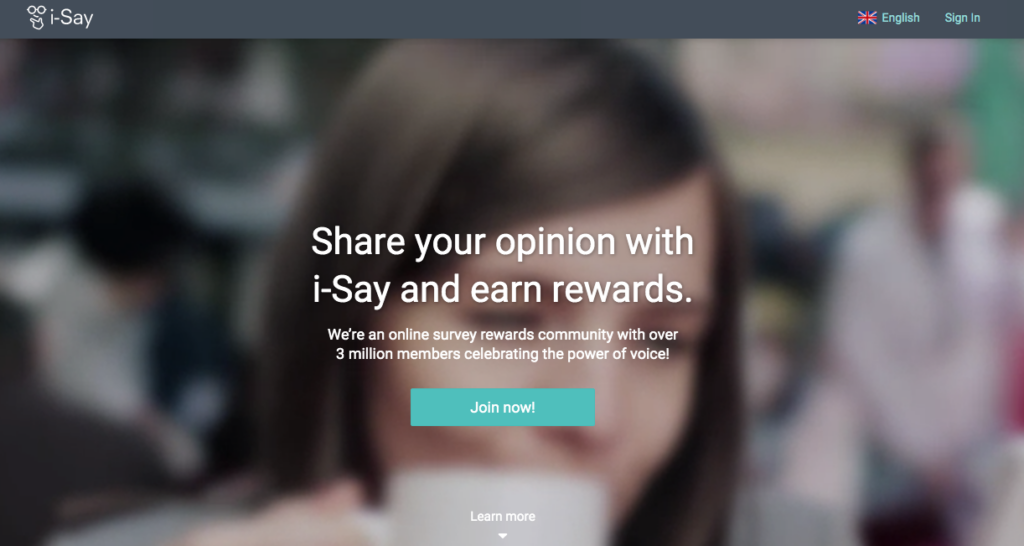
Task: Click the i-Say wordmark text
Action: (72, 18)
